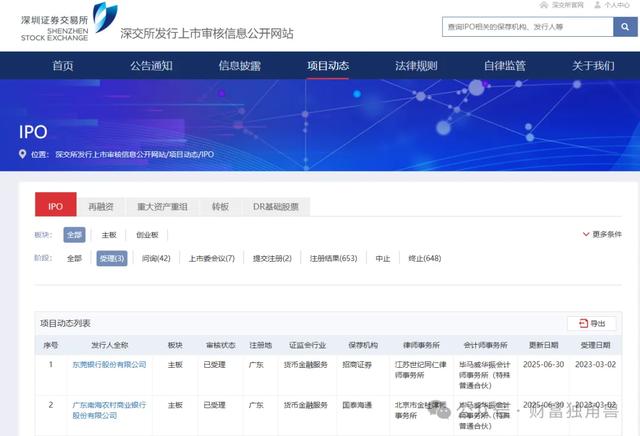Screen dimensions: 640x436
Task: Click the Shenzhen Stock Exchange logo
Action: [69, 21]
